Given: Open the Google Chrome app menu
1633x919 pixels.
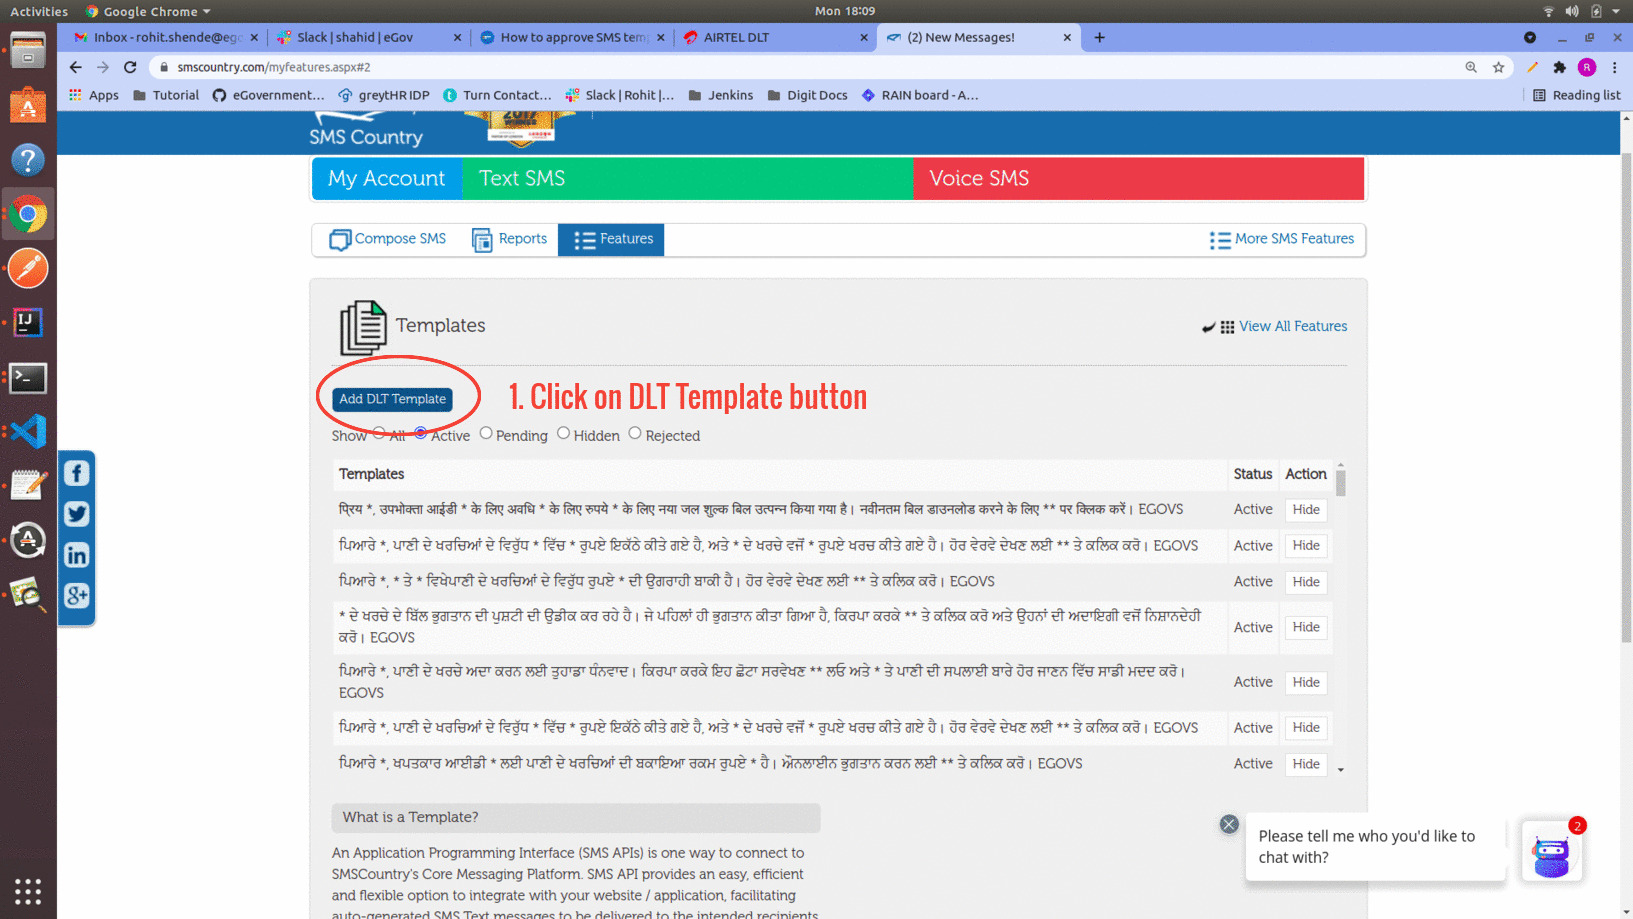Looking at the screenshot, I should (x=148, y=11).
